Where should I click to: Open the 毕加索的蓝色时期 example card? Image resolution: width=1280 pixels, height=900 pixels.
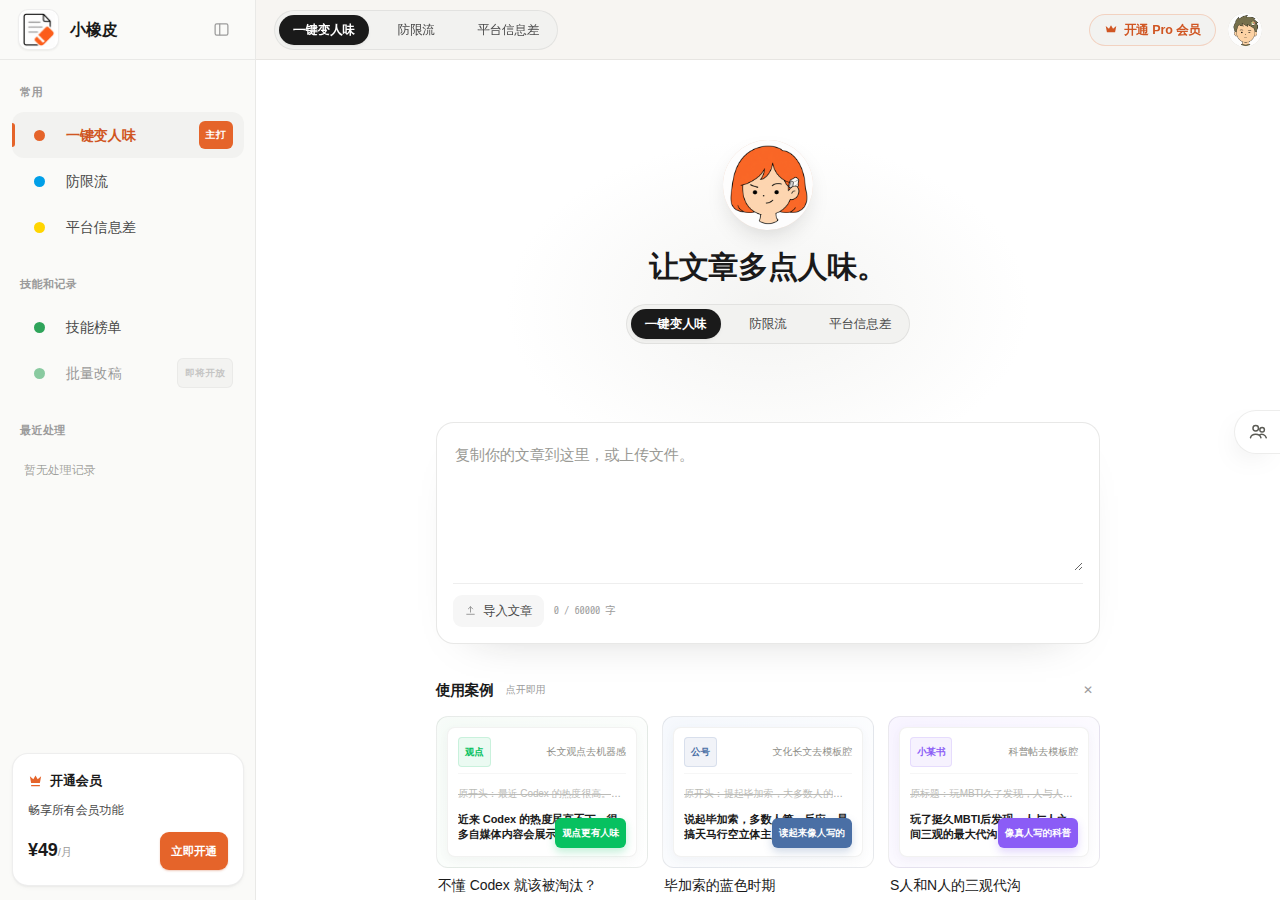point(768,805)
